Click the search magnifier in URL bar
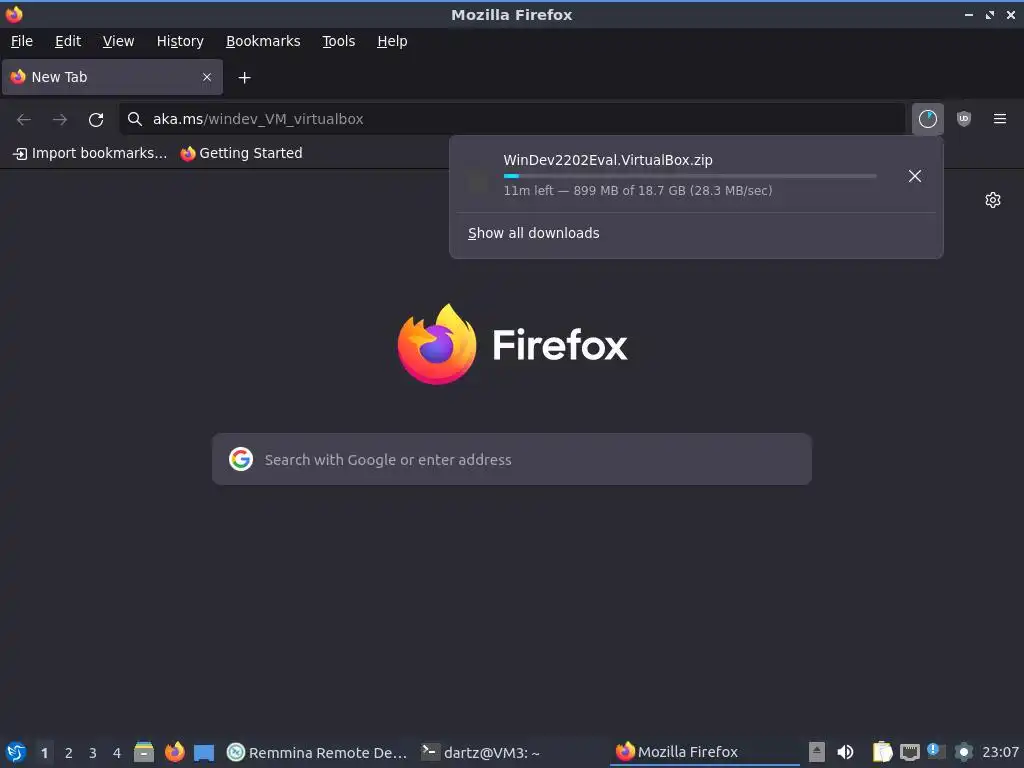 135,119
